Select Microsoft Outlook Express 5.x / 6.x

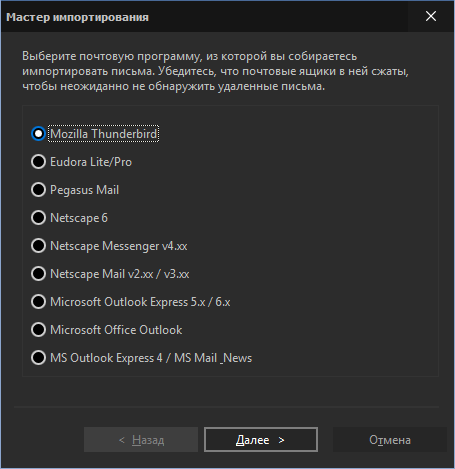(x=38, y=302)
